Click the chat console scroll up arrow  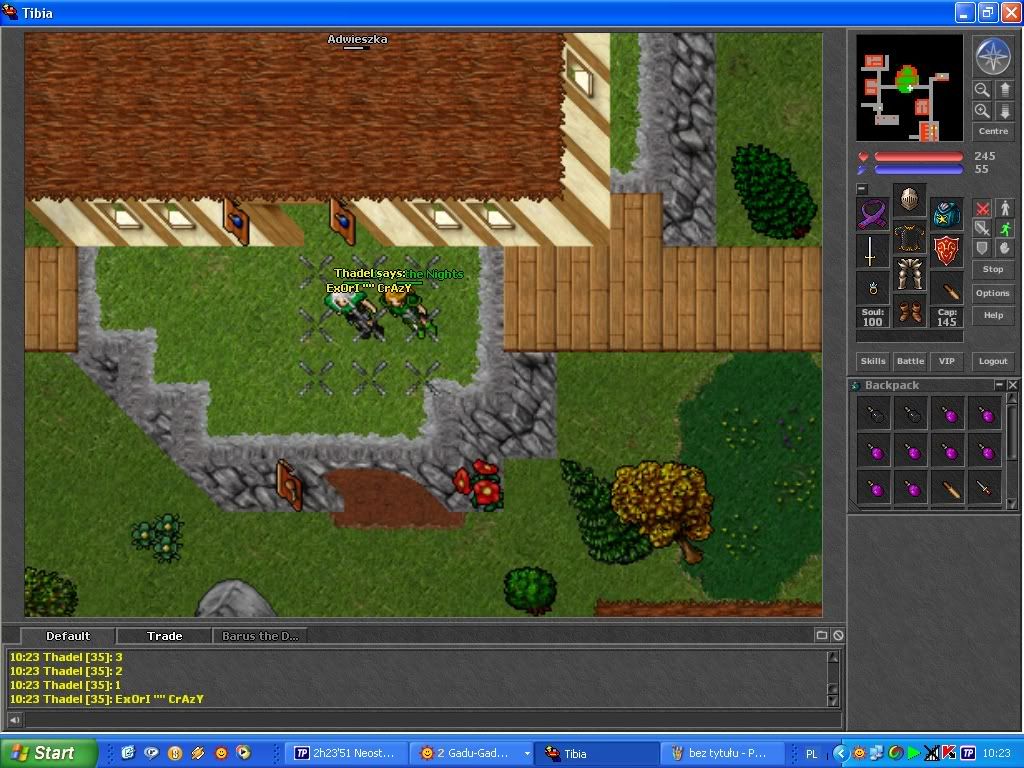(x=833, y=657)
